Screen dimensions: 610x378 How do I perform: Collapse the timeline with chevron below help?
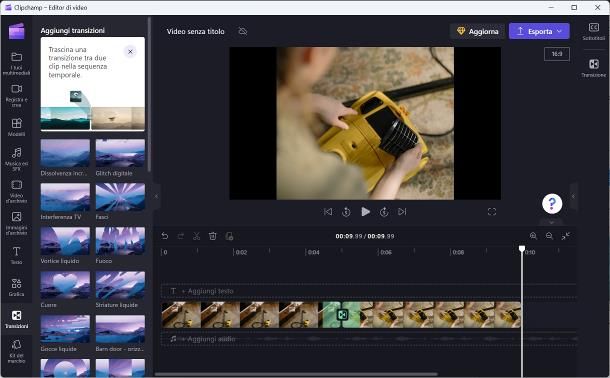552,222
